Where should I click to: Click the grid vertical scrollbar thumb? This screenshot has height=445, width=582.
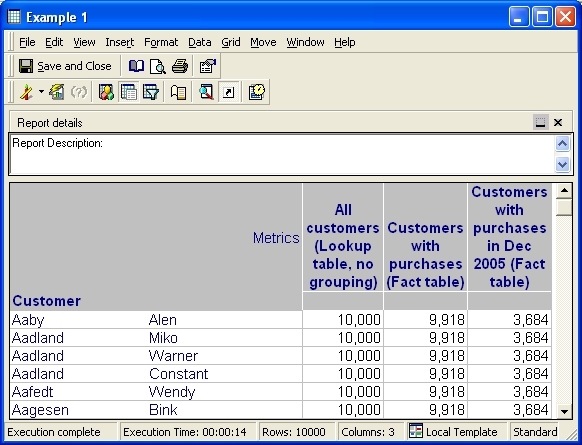click(x=564, y=207)
